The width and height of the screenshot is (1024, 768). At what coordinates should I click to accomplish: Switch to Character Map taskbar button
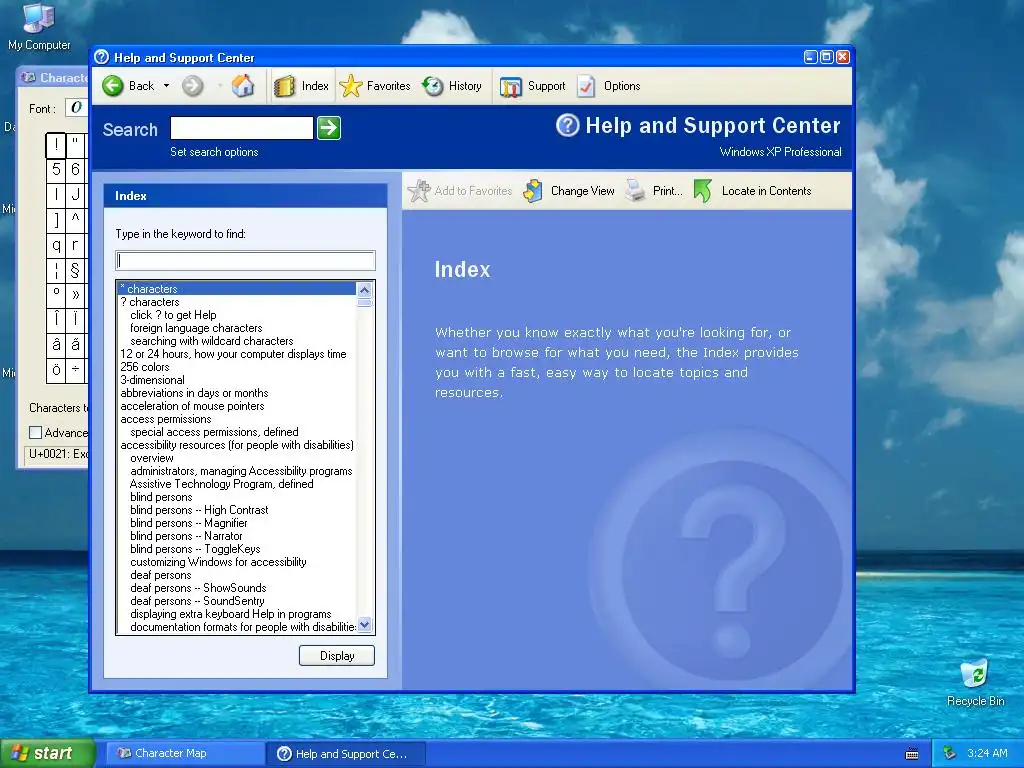[185, 754]
